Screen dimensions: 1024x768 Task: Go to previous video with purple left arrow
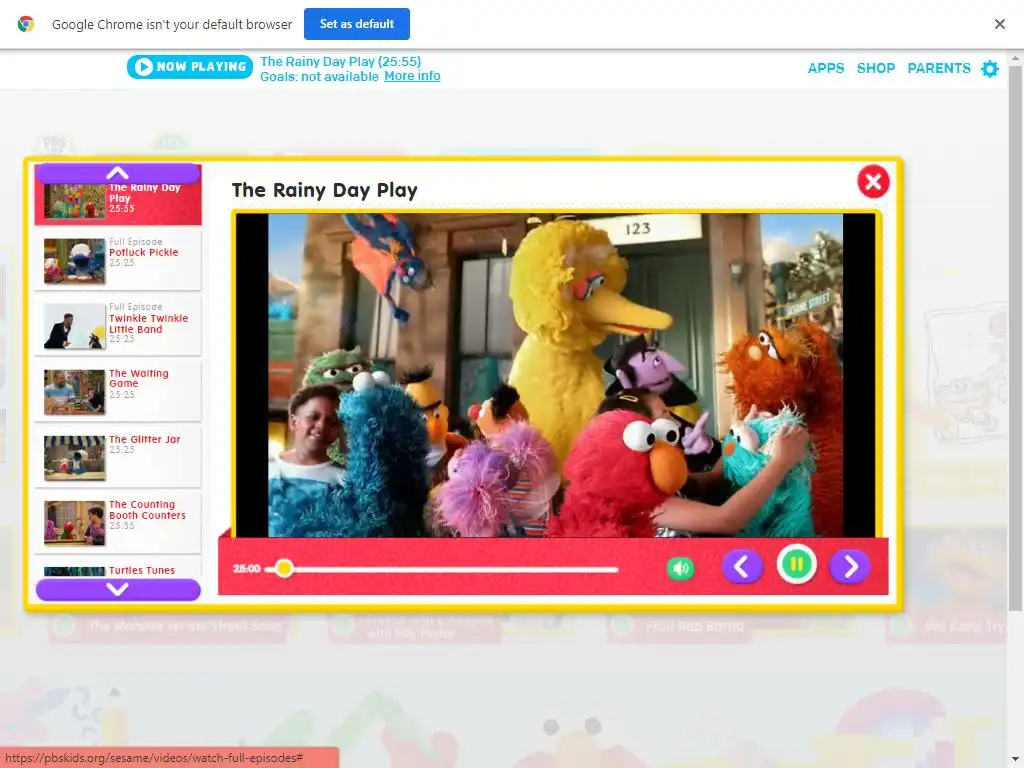point(742,566)
